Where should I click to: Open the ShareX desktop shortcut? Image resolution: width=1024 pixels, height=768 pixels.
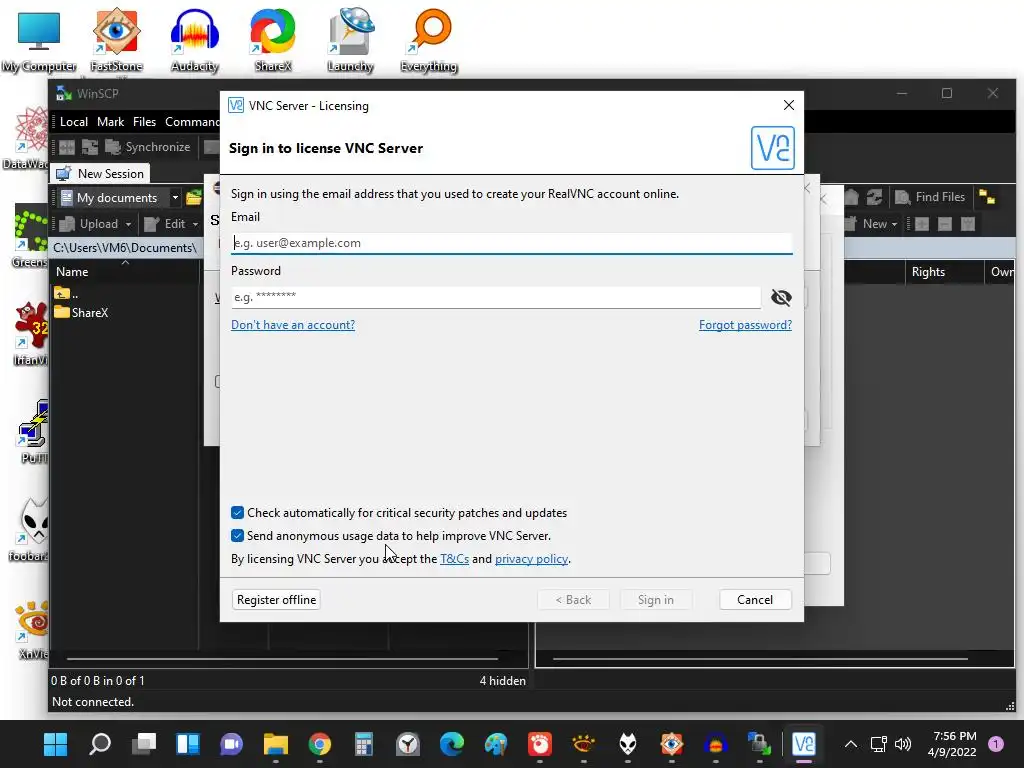click(272, 40)
